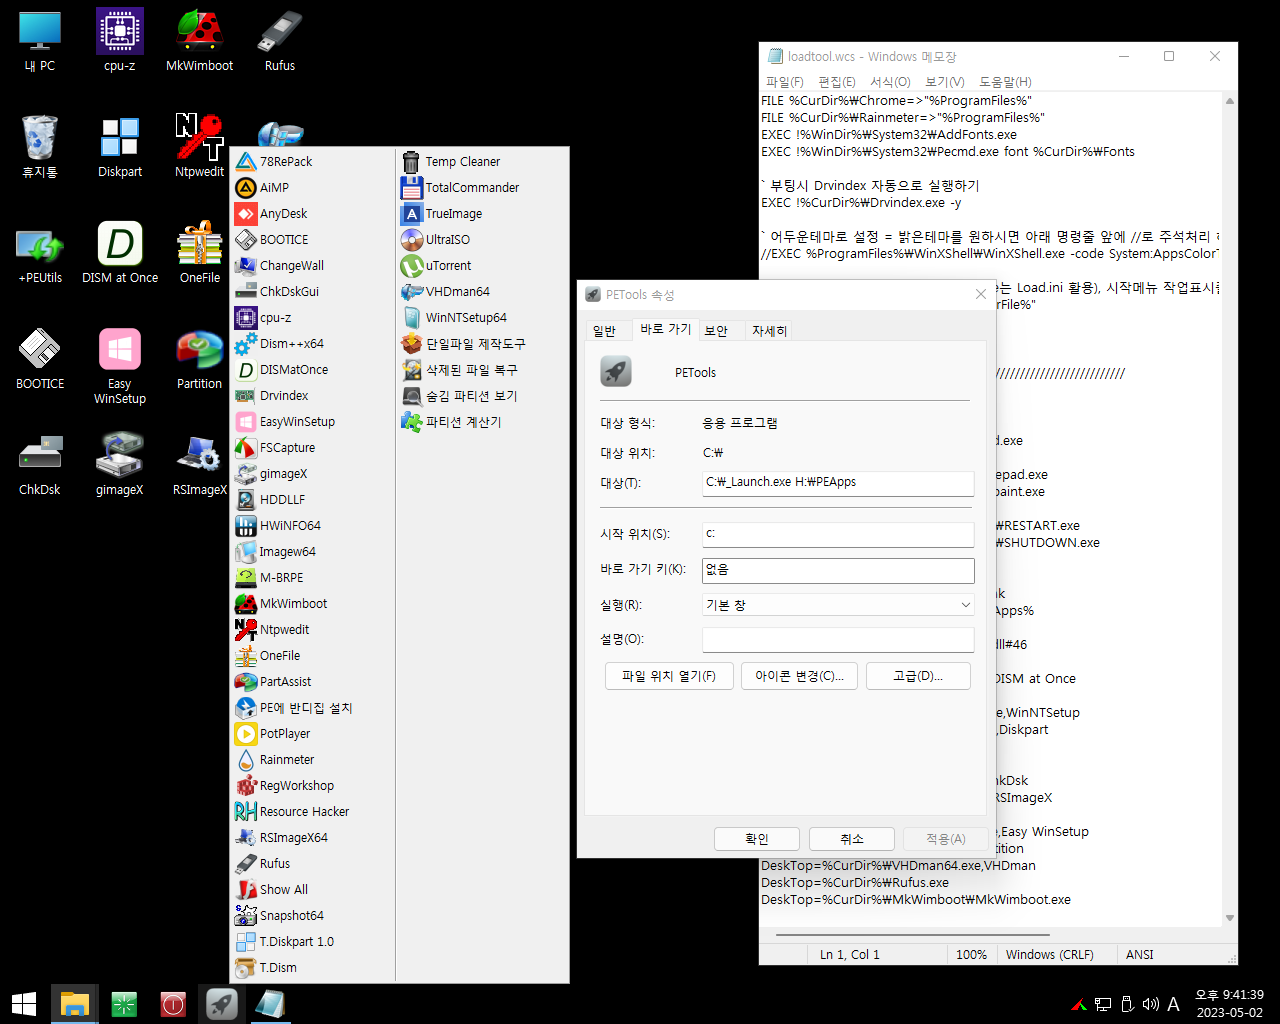The width and height of the screenshot is (1280, 1024).
Task: Launch Temp Cleaner from the PETools menu
Action: pos(482,161)
